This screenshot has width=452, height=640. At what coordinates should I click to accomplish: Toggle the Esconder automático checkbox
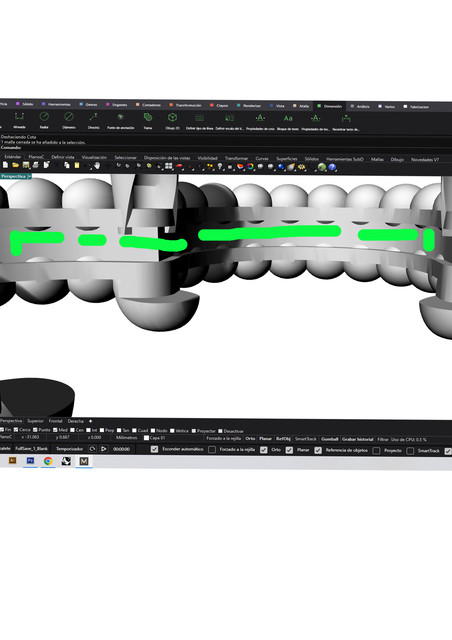154,449
